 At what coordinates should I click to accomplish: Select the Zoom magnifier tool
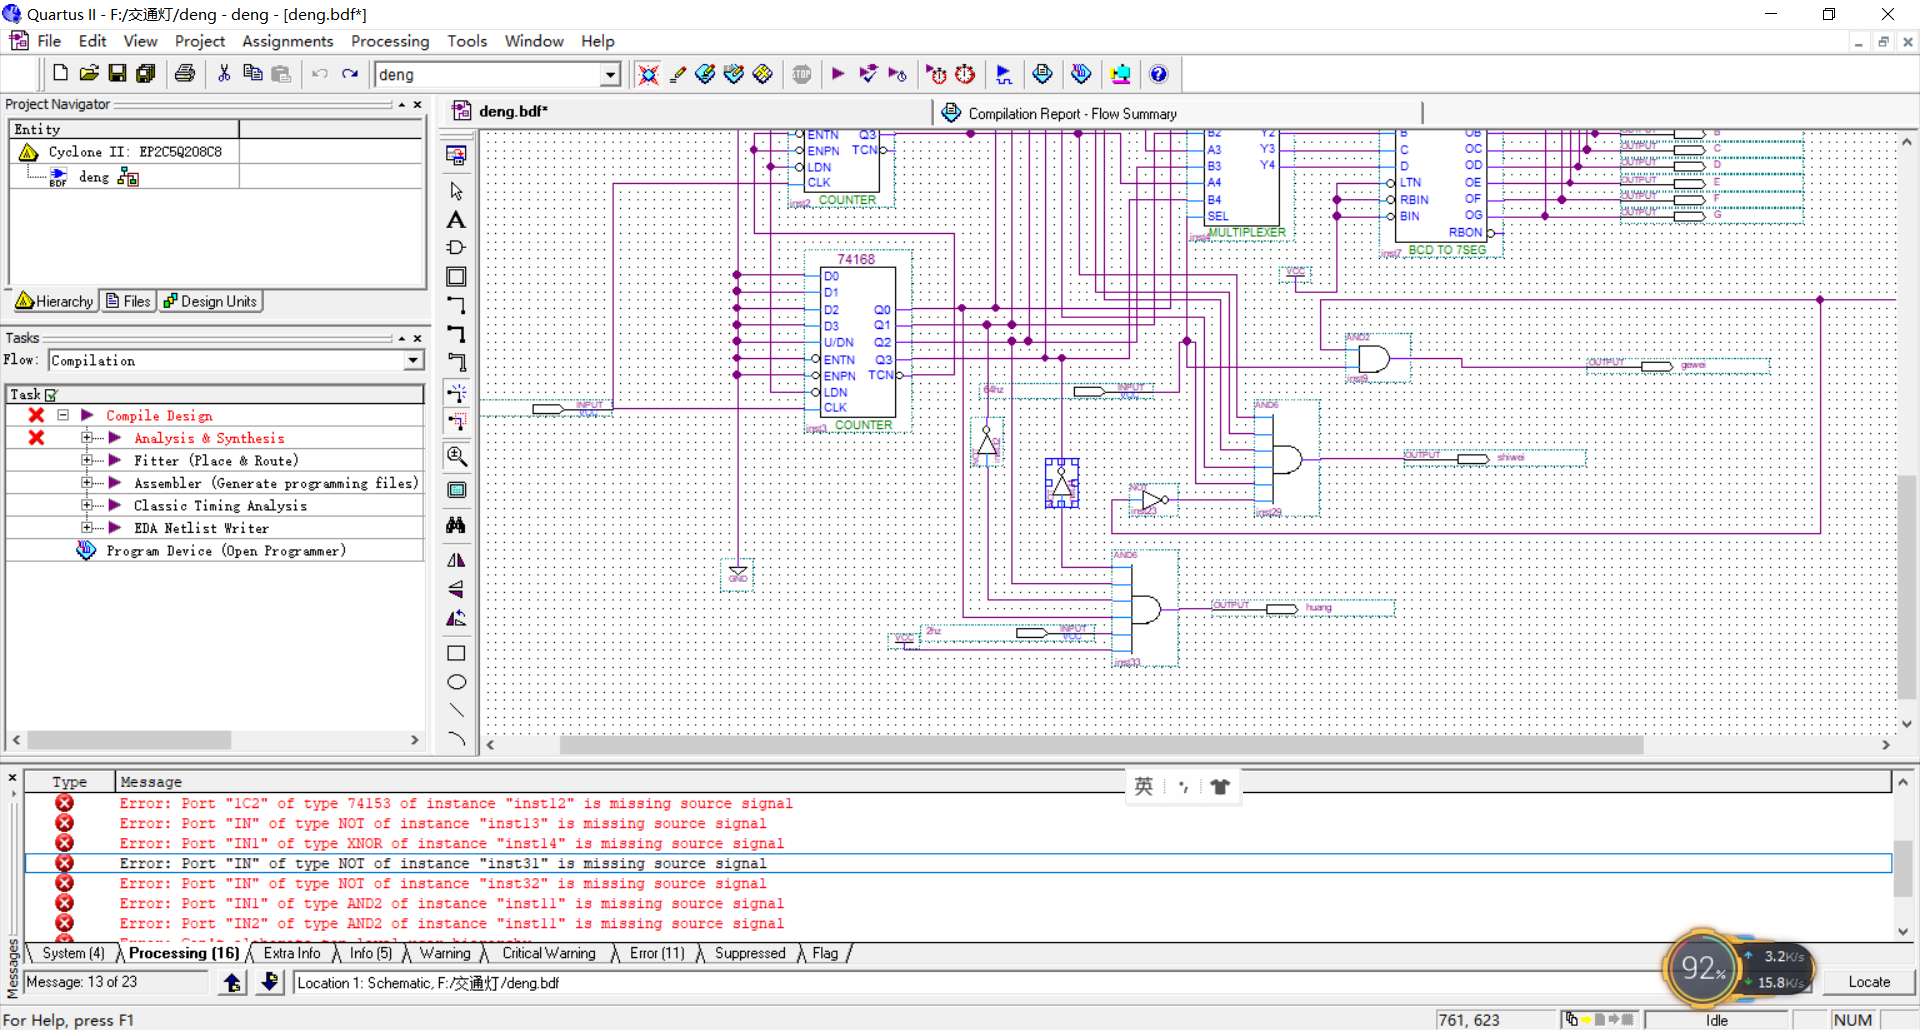[456, 456]
